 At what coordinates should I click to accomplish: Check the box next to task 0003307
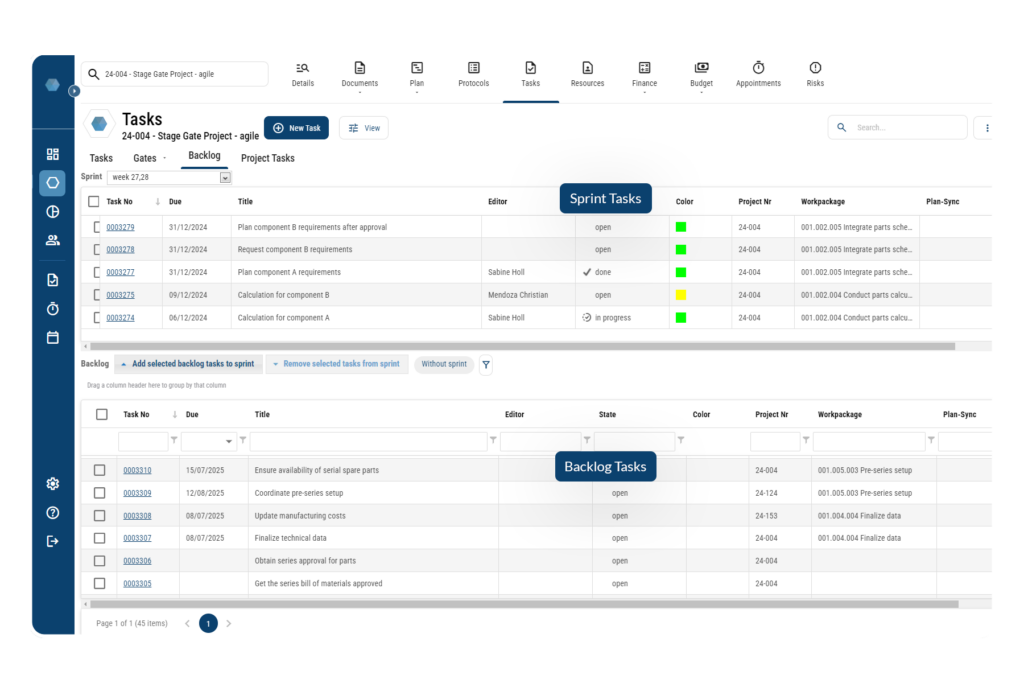pos(100,538)
